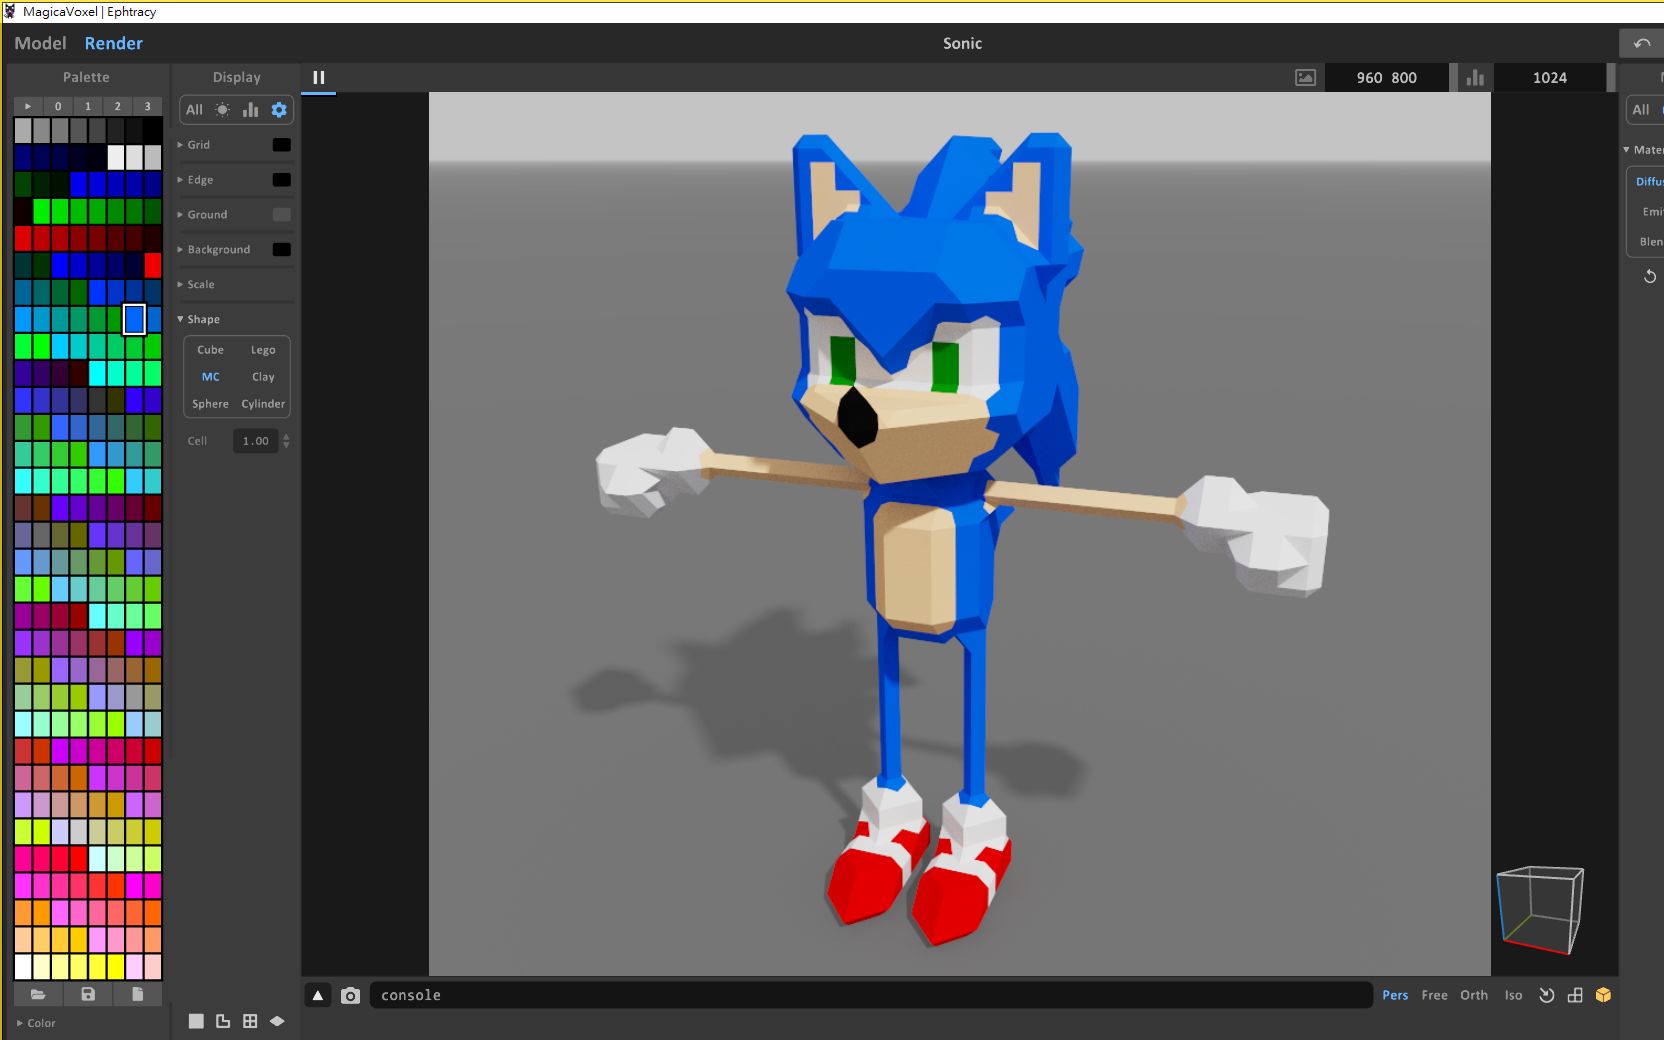Select All filter in Display panel
Viewport: 1664px width, 1040px height.
point(194,110)
